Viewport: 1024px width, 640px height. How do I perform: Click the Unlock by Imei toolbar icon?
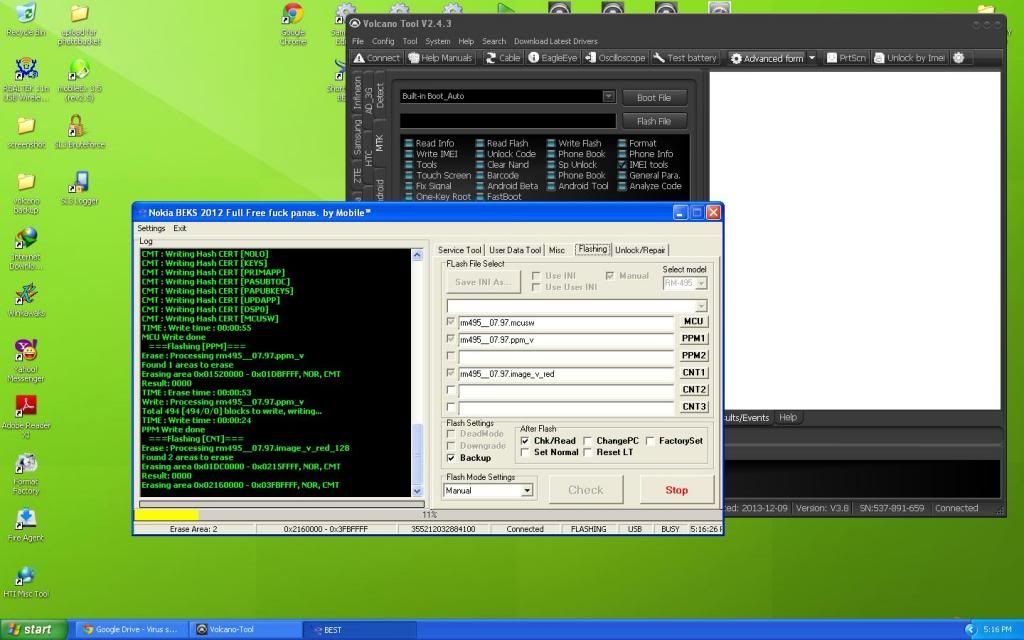(908, 58)
